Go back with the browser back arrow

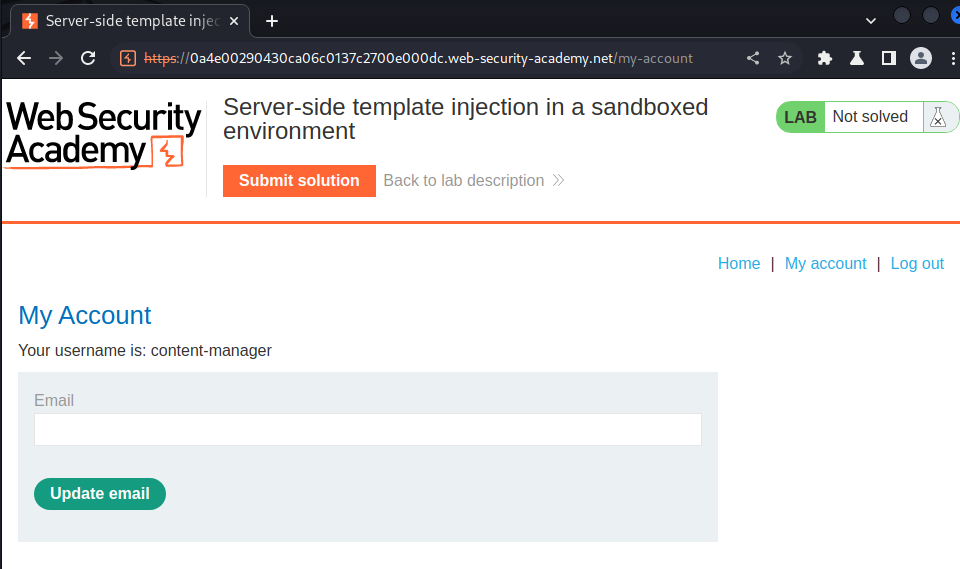[x=24, y=58]
